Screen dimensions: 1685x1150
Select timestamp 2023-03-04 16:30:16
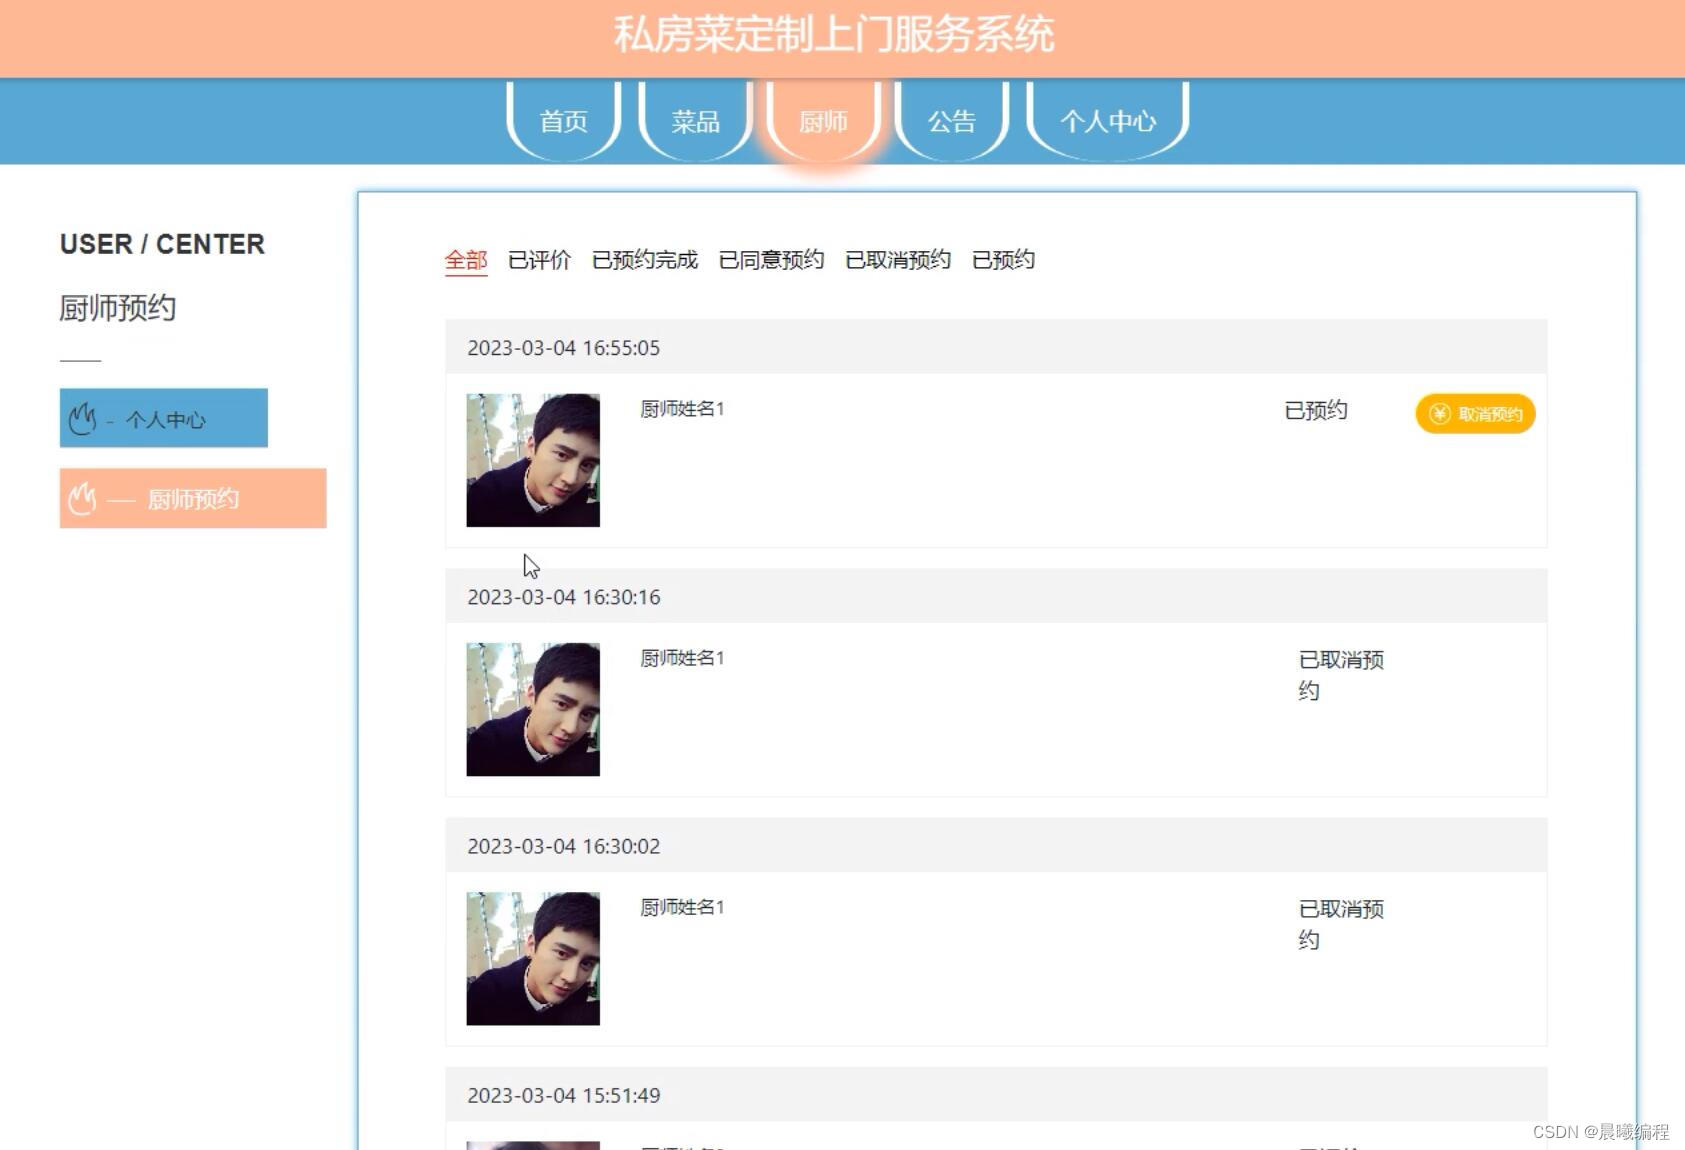pyautogui.click(x=564, y=597)
